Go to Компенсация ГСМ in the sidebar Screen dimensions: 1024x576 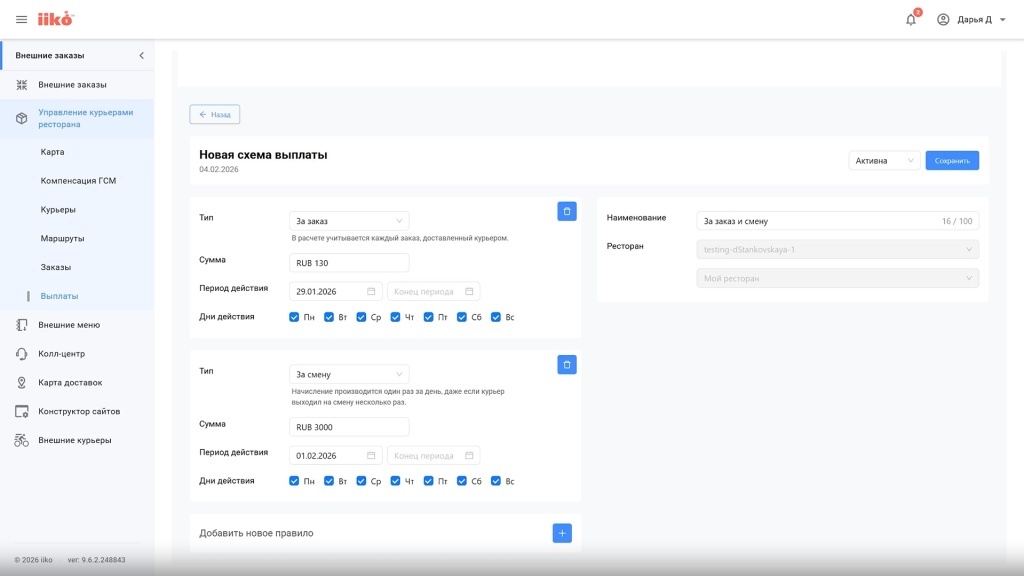tap(78, 181)
